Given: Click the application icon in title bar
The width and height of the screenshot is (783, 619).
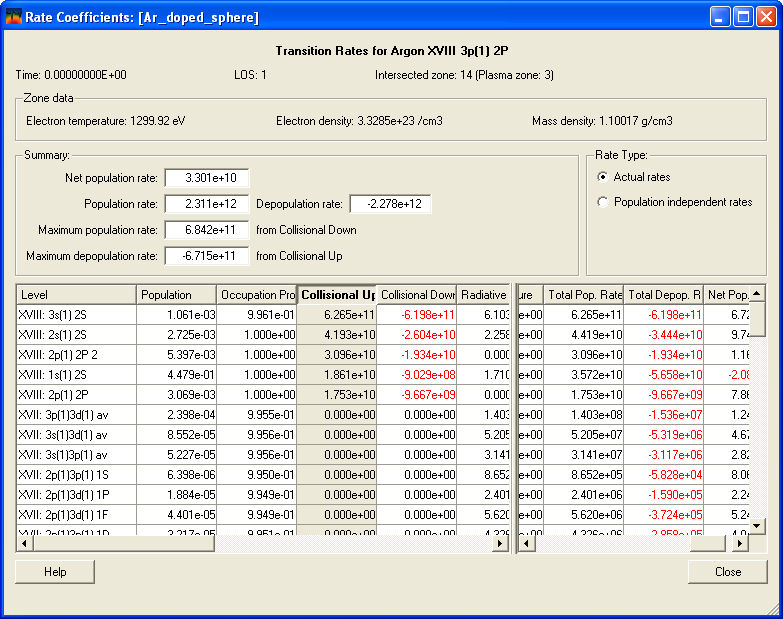Looking at the screenshot, I should pos(14,17).
